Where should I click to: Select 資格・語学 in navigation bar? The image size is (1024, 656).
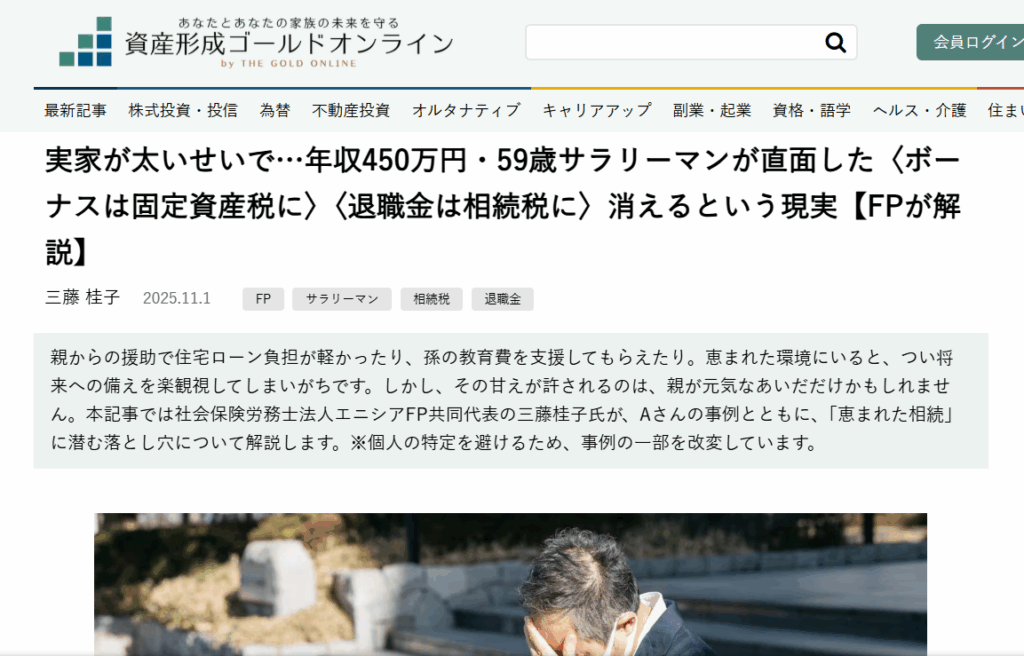[x=812, y=111]
